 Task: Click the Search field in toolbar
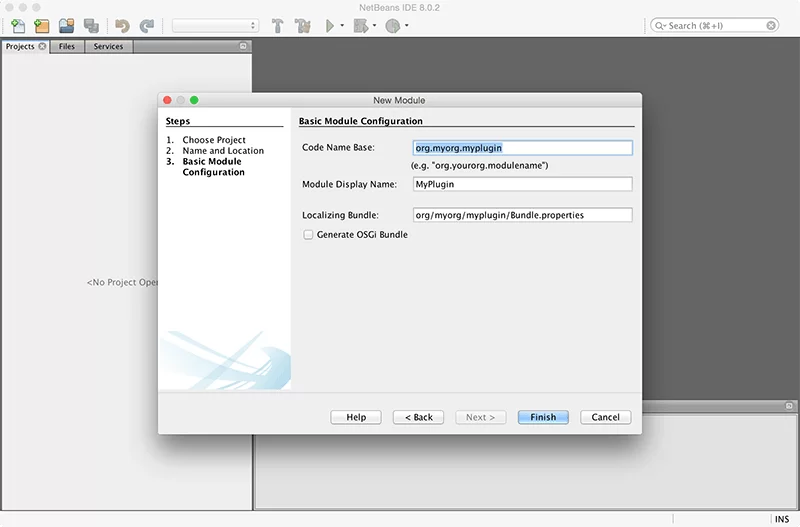coord(714,26)
